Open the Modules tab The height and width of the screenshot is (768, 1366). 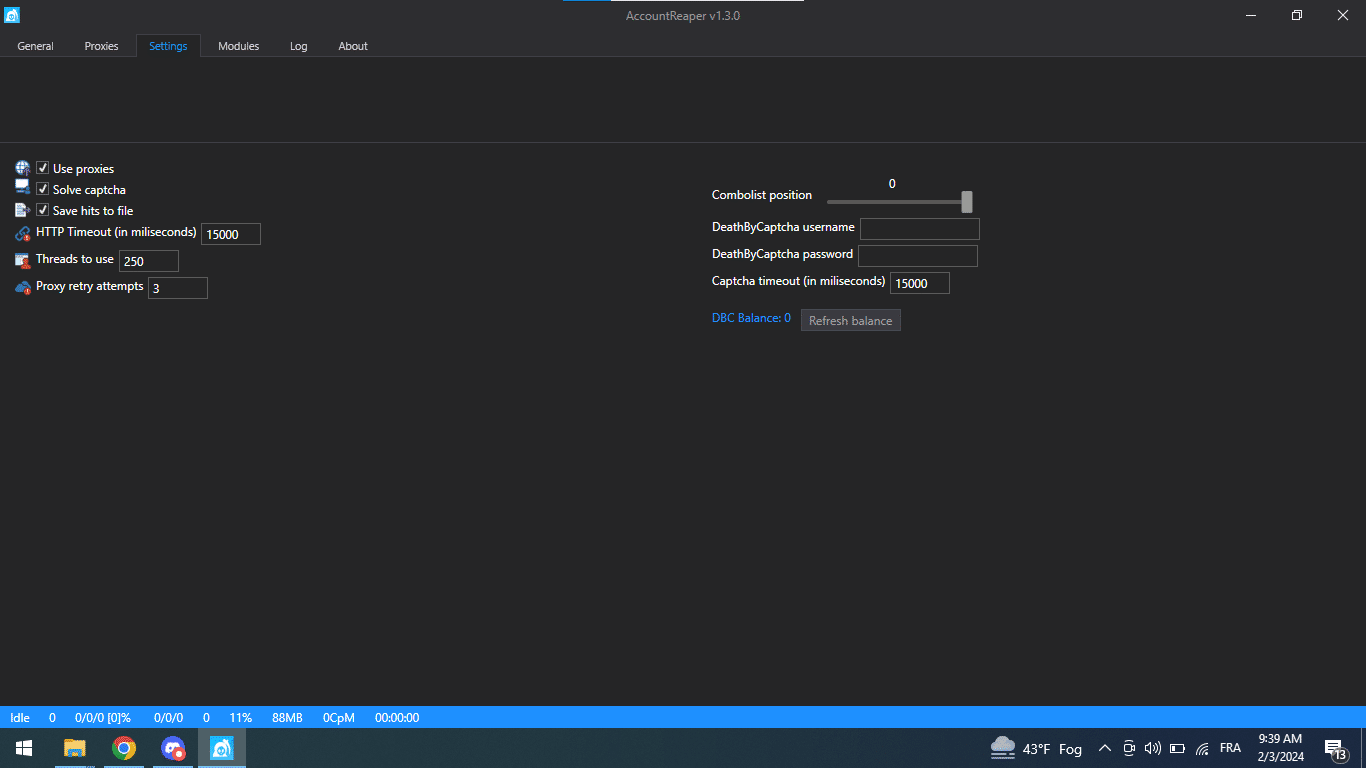pos(238,46)
